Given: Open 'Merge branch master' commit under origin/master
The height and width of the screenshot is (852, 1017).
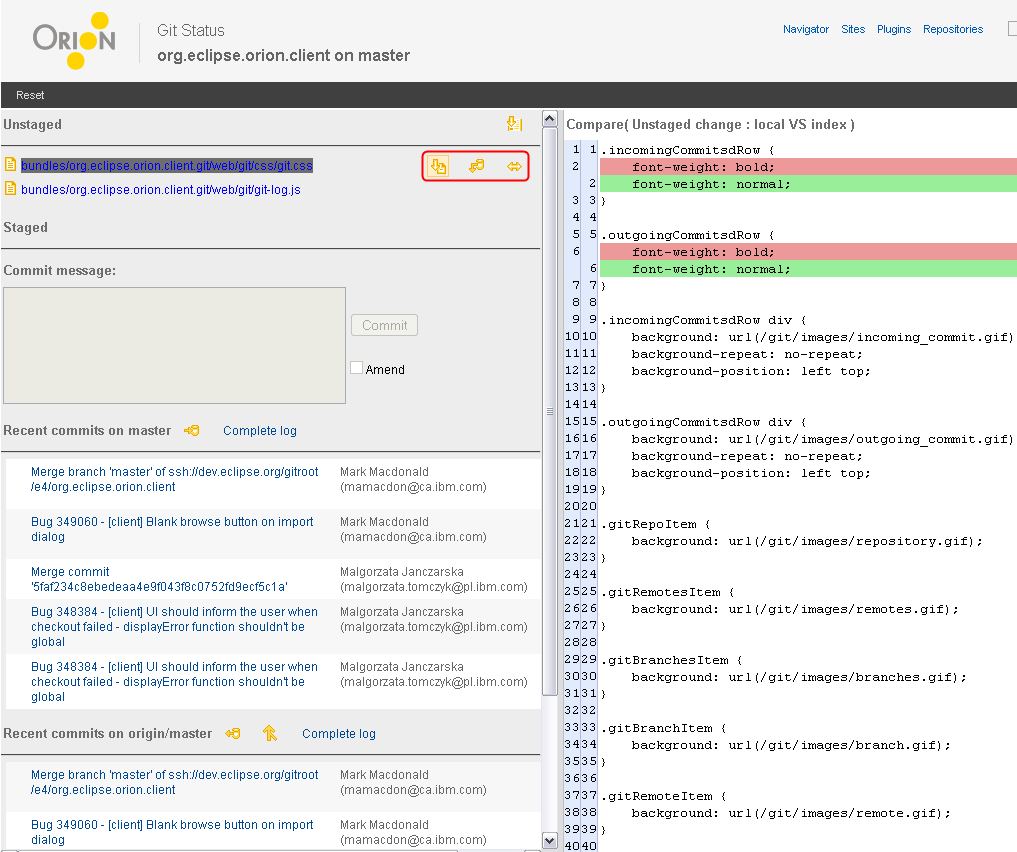Looking at the screenshot, I should pyautogui.click(x=174, y=782).
